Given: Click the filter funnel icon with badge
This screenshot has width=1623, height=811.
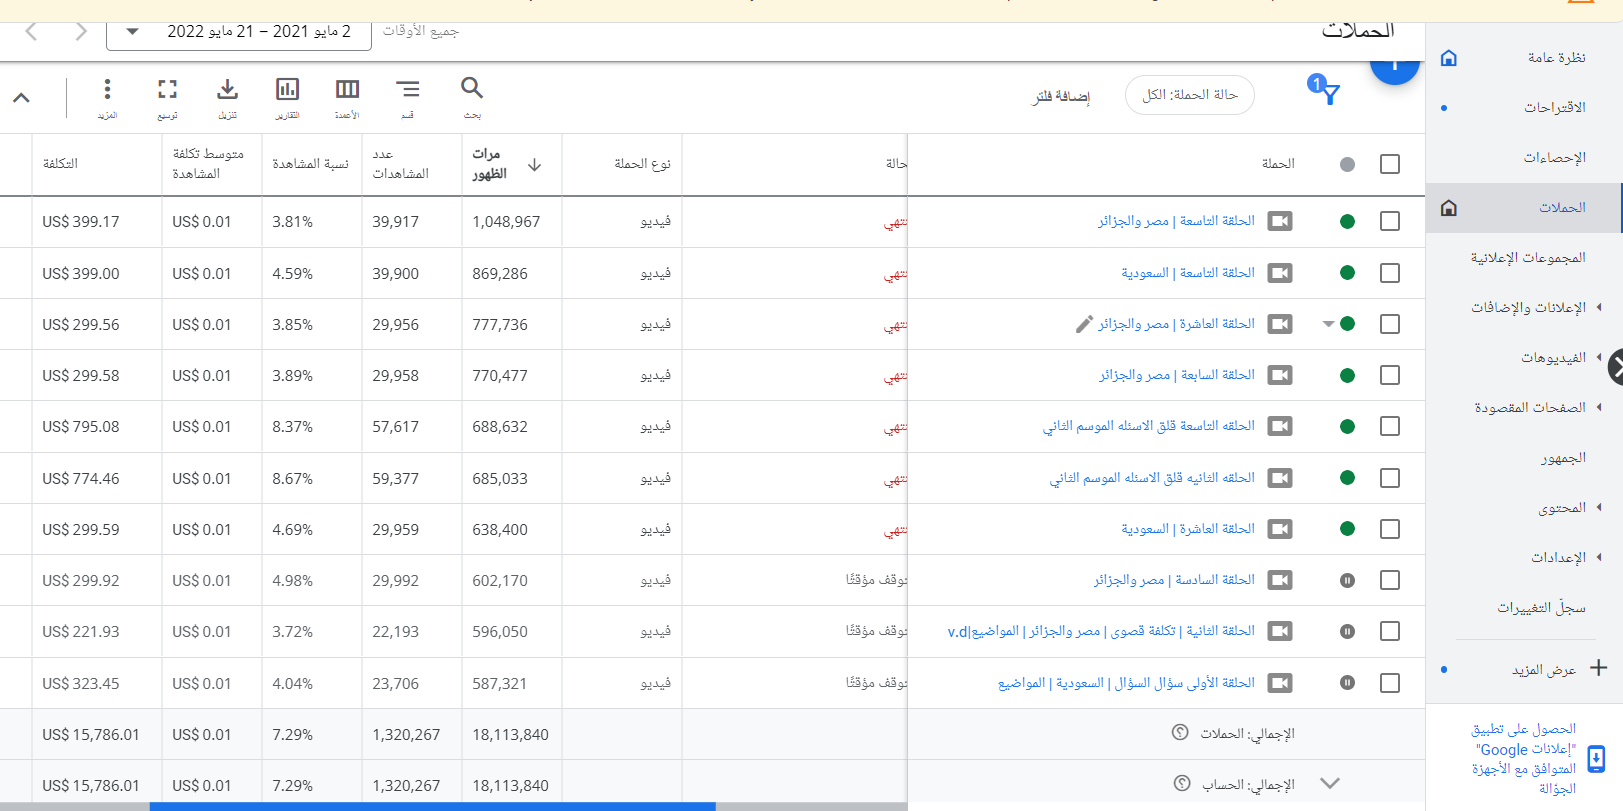Looking at the screenshot, I should click(1325, 91).
